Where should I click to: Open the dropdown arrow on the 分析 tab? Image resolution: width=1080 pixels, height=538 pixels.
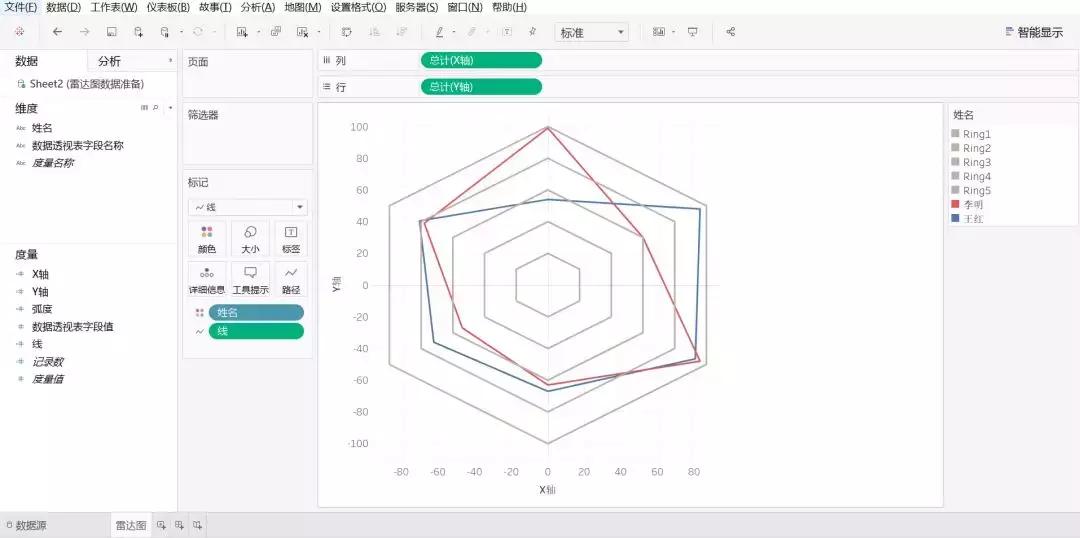click(170, 61)
